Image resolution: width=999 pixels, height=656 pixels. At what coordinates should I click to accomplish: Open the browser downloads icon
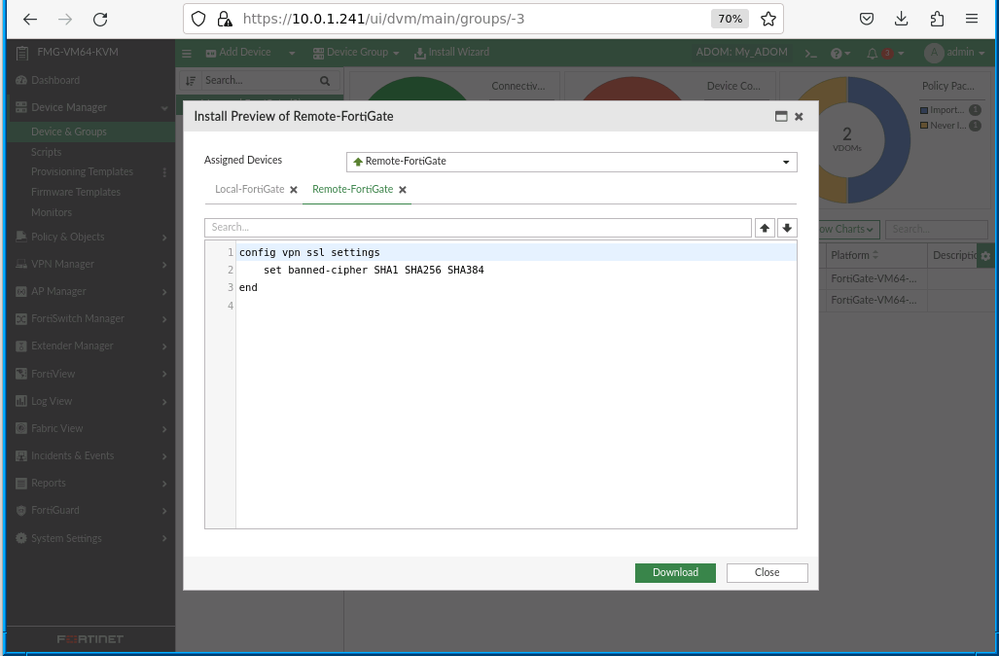pos(902,19)
